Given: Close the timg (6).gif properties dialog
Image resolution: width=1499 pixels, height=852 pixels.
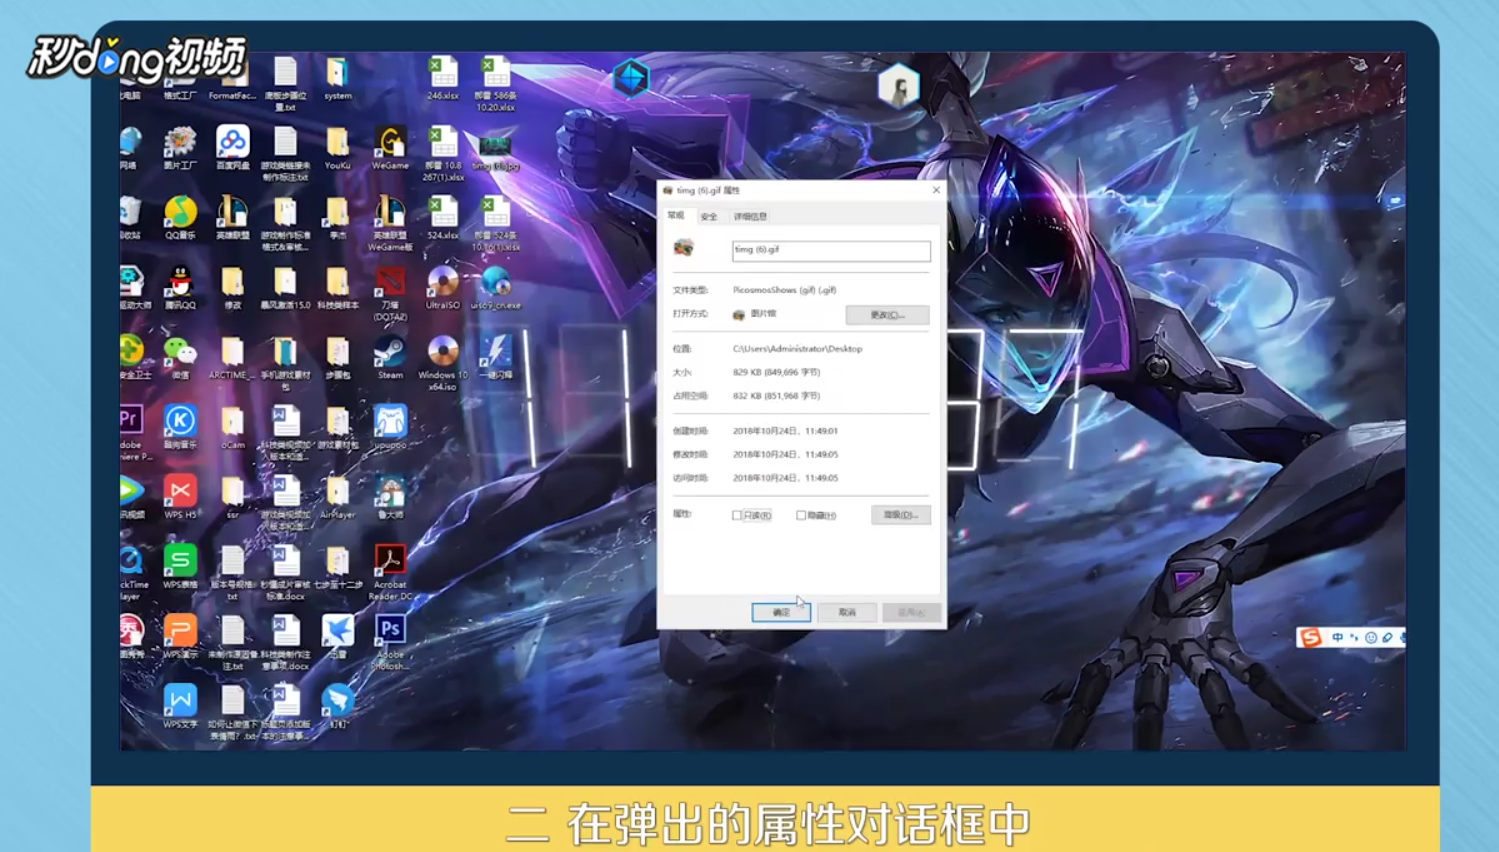Looking at the screenshot, I should point(936,190).
